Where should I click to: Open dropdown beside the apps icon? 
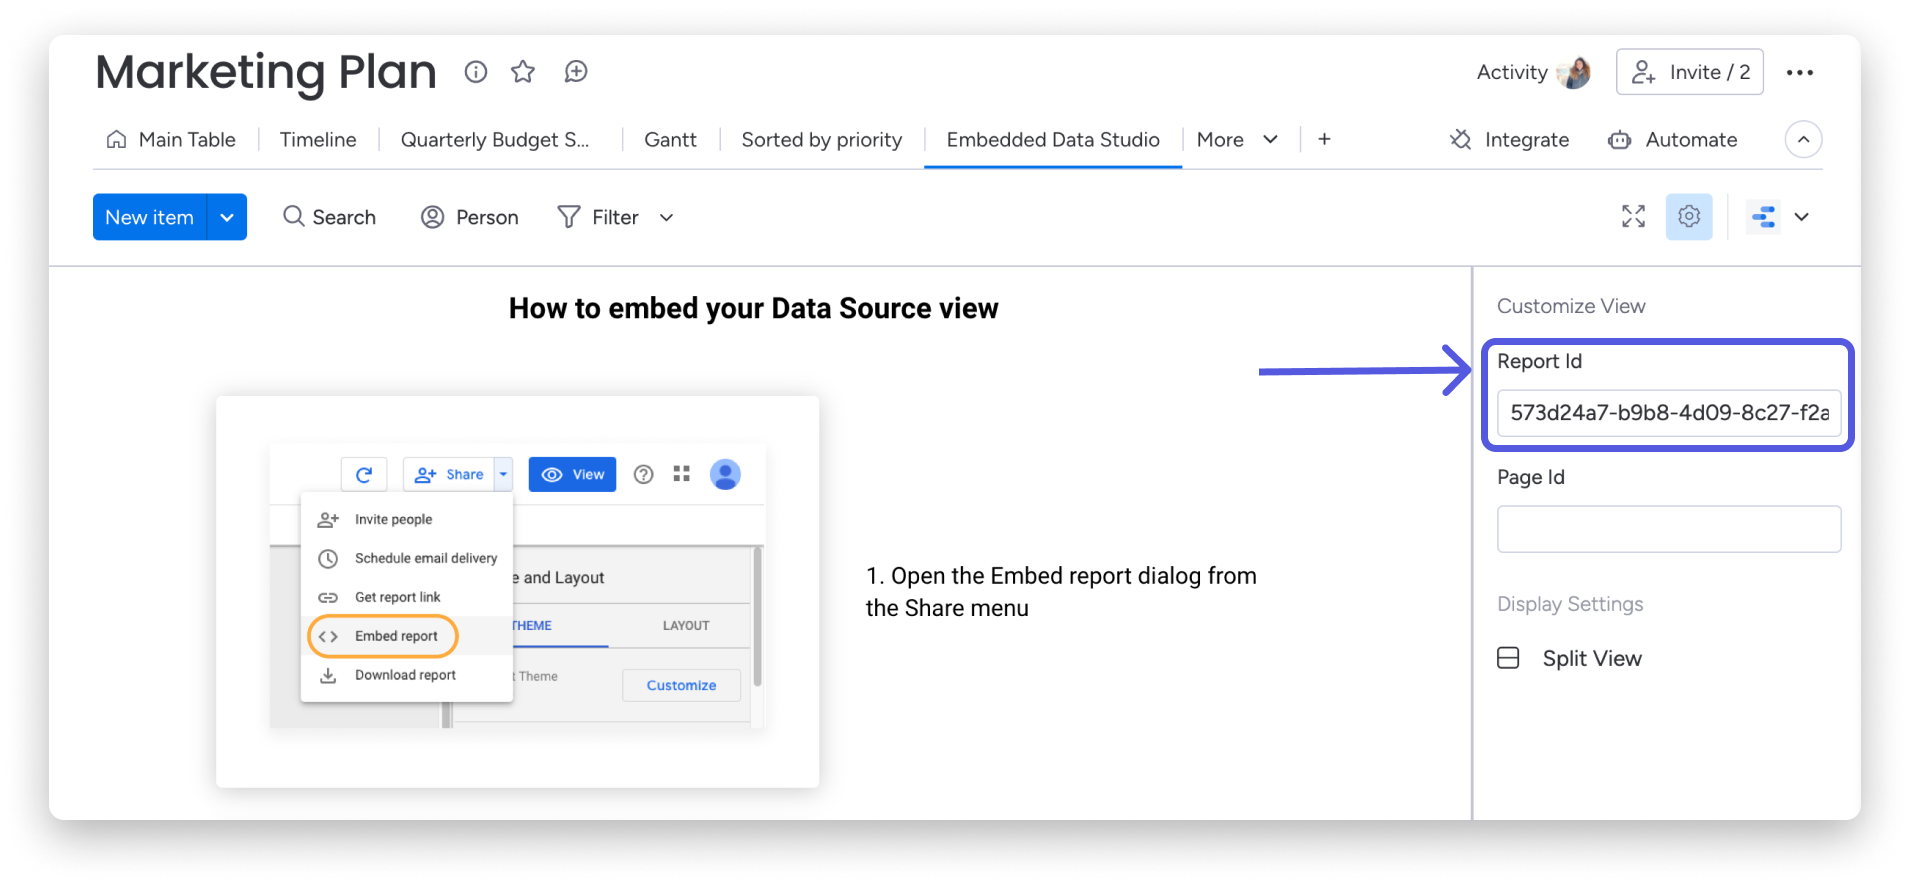point(1802,217)
